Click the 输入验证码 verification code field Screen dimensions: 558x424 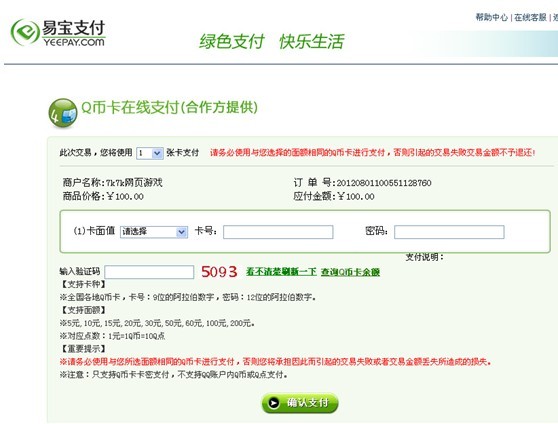coord(149,272)
